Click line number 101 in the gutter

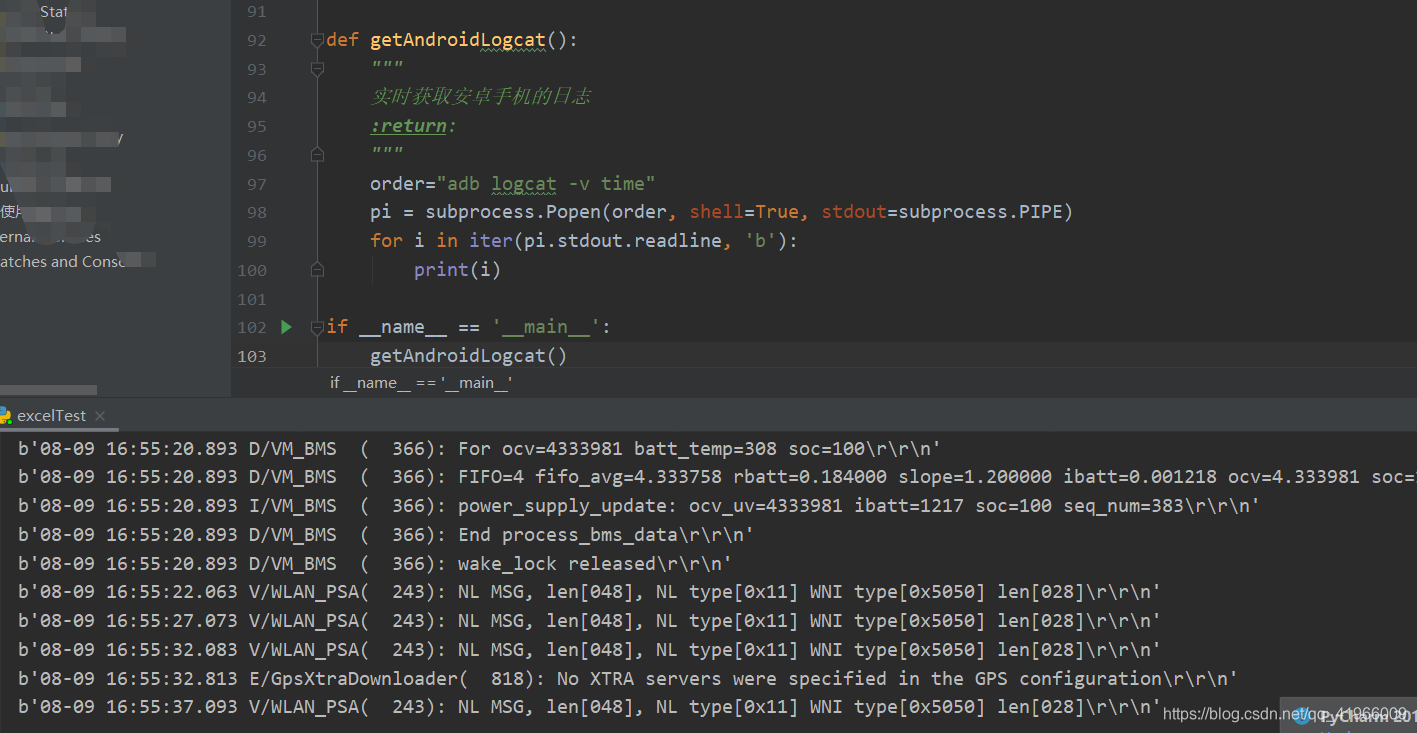tap(252, 299)
